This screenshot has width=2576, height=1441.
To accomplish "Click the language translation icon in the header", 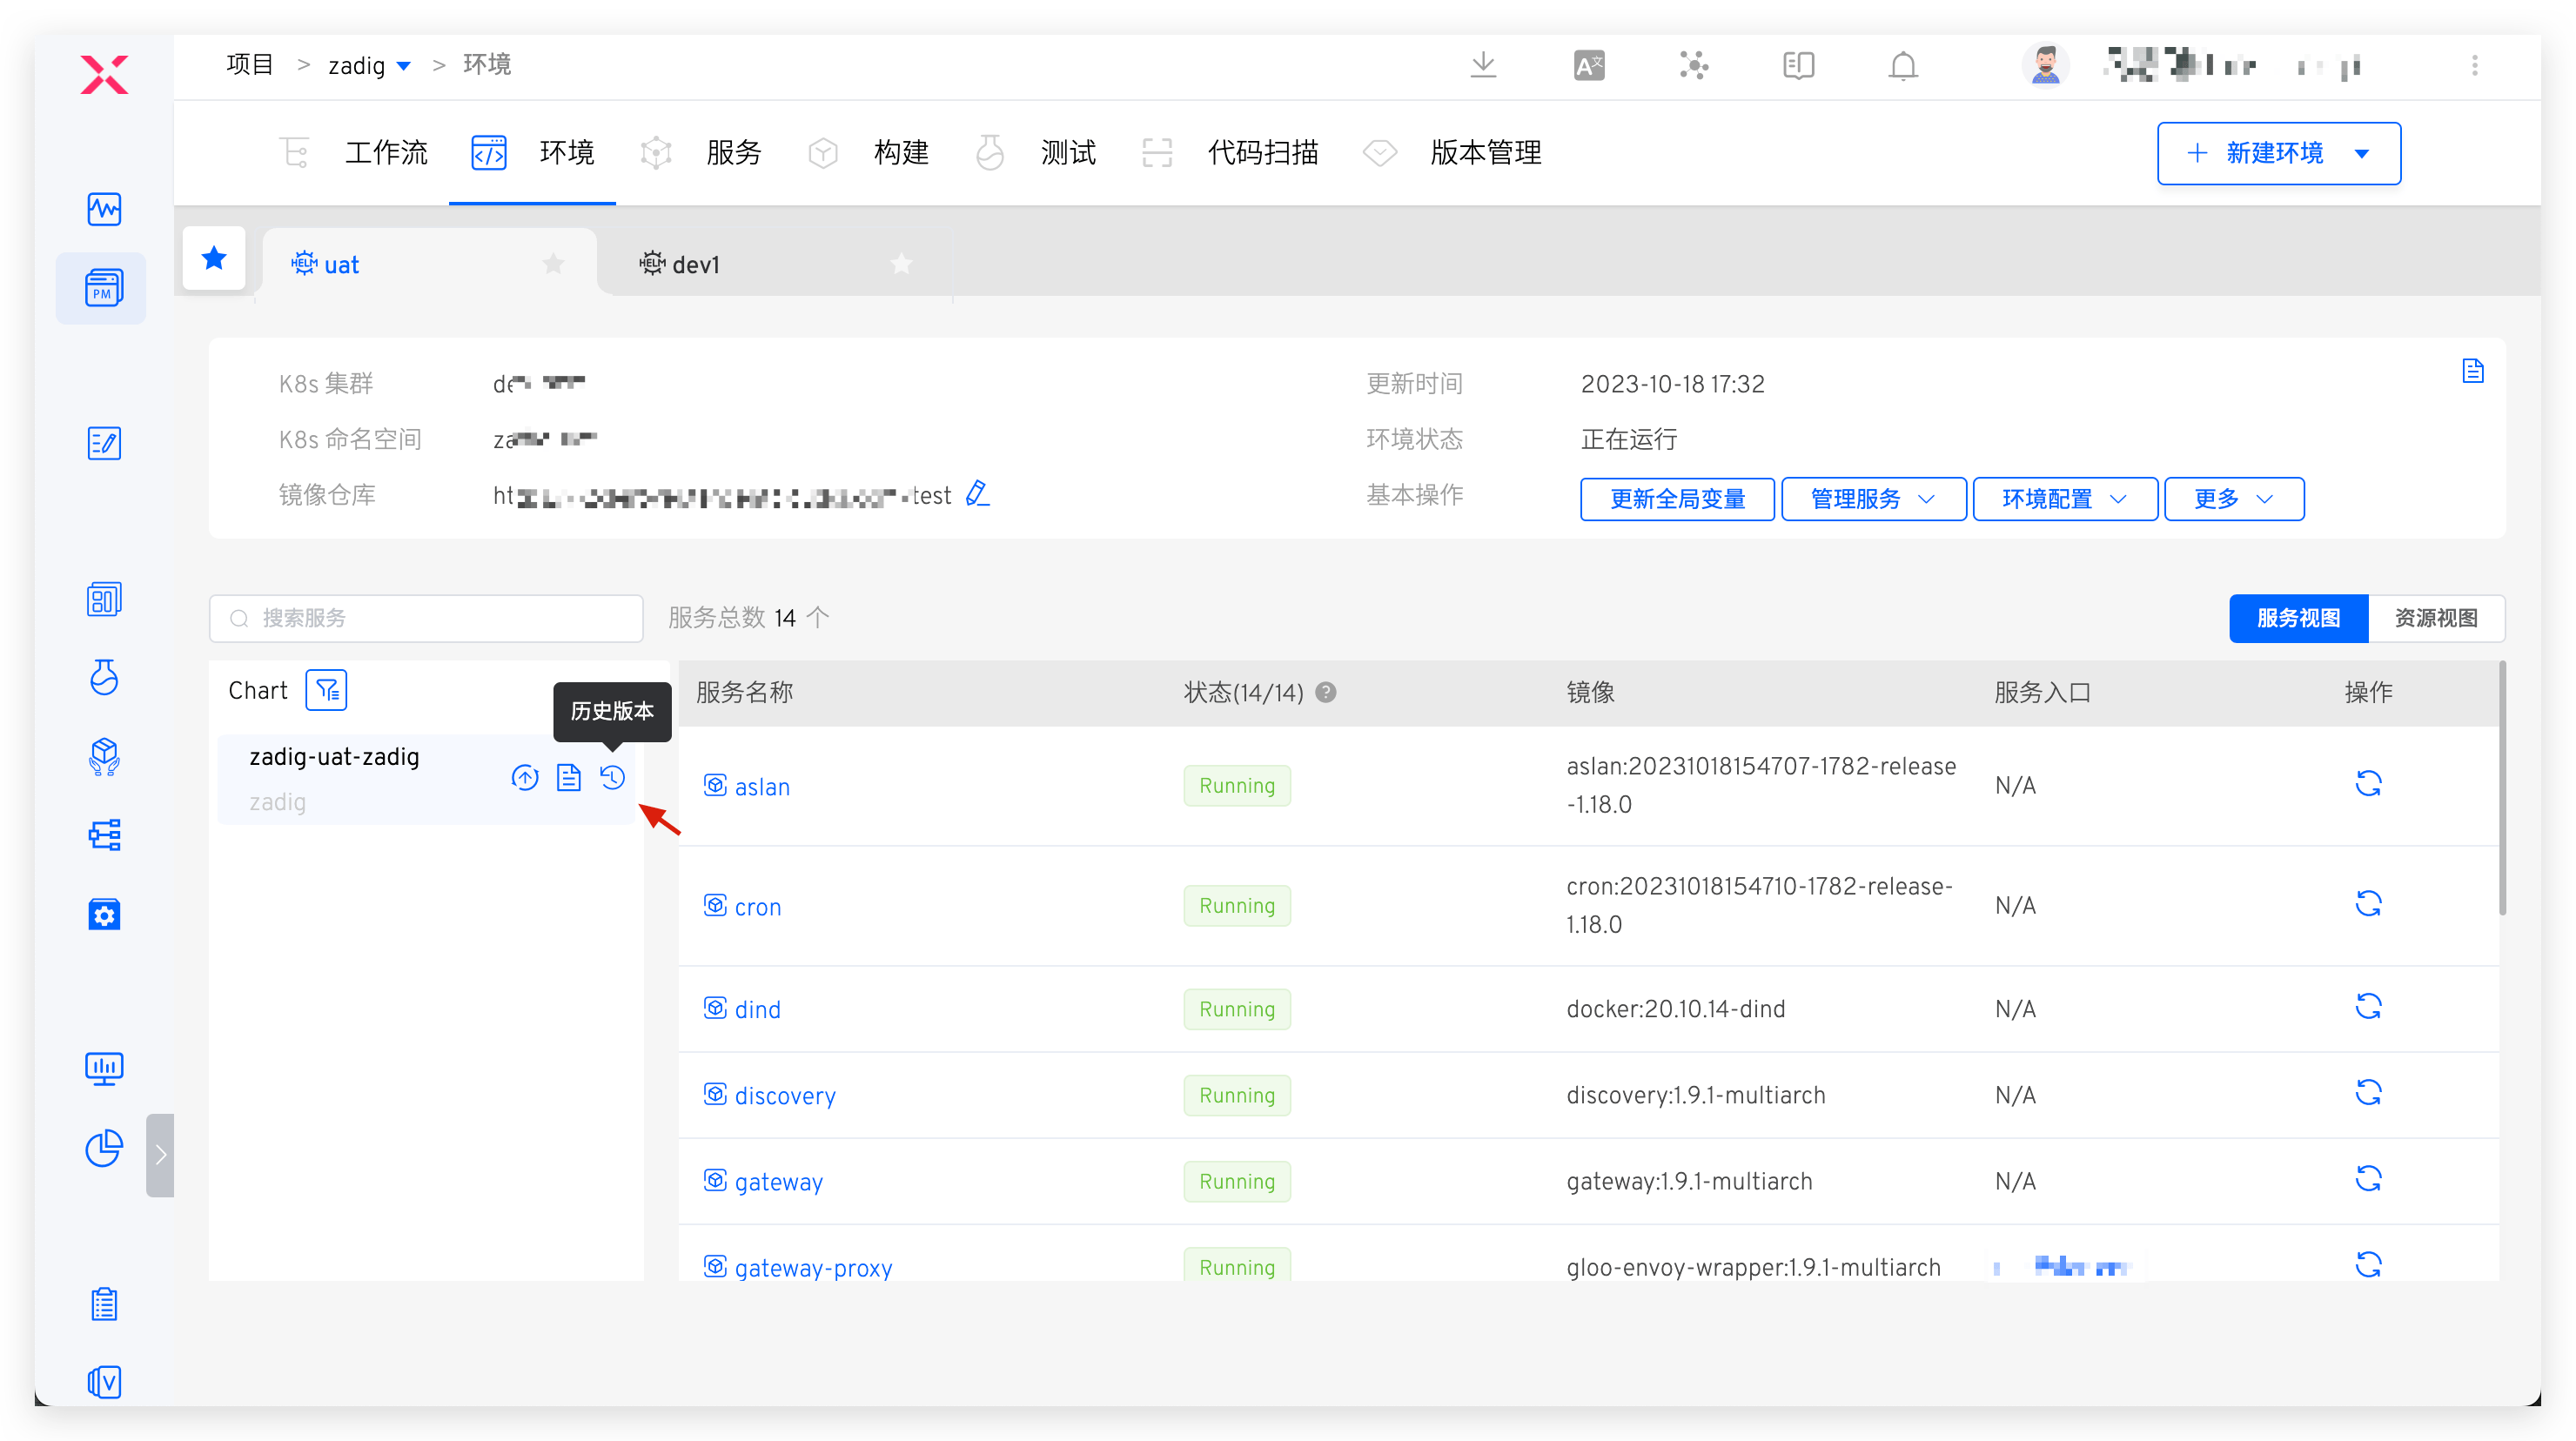I will (x=1588, y=66).
